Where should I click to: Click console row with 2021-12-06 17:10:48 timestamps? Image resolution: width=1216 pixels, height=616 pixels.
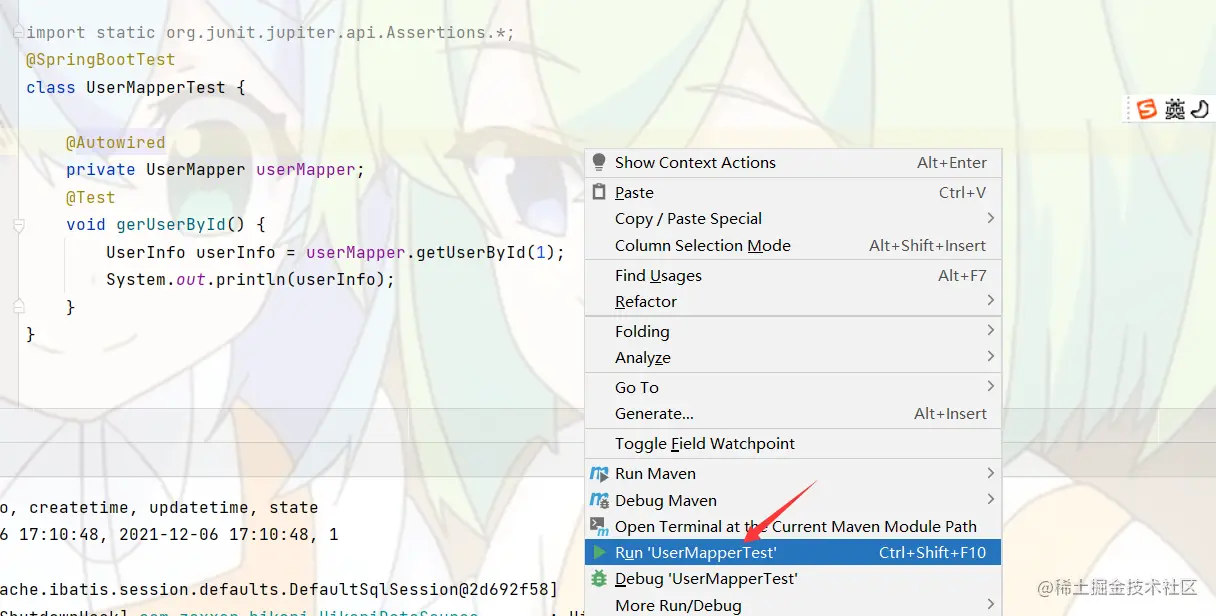pyautogui.click(x=169, y=534)
